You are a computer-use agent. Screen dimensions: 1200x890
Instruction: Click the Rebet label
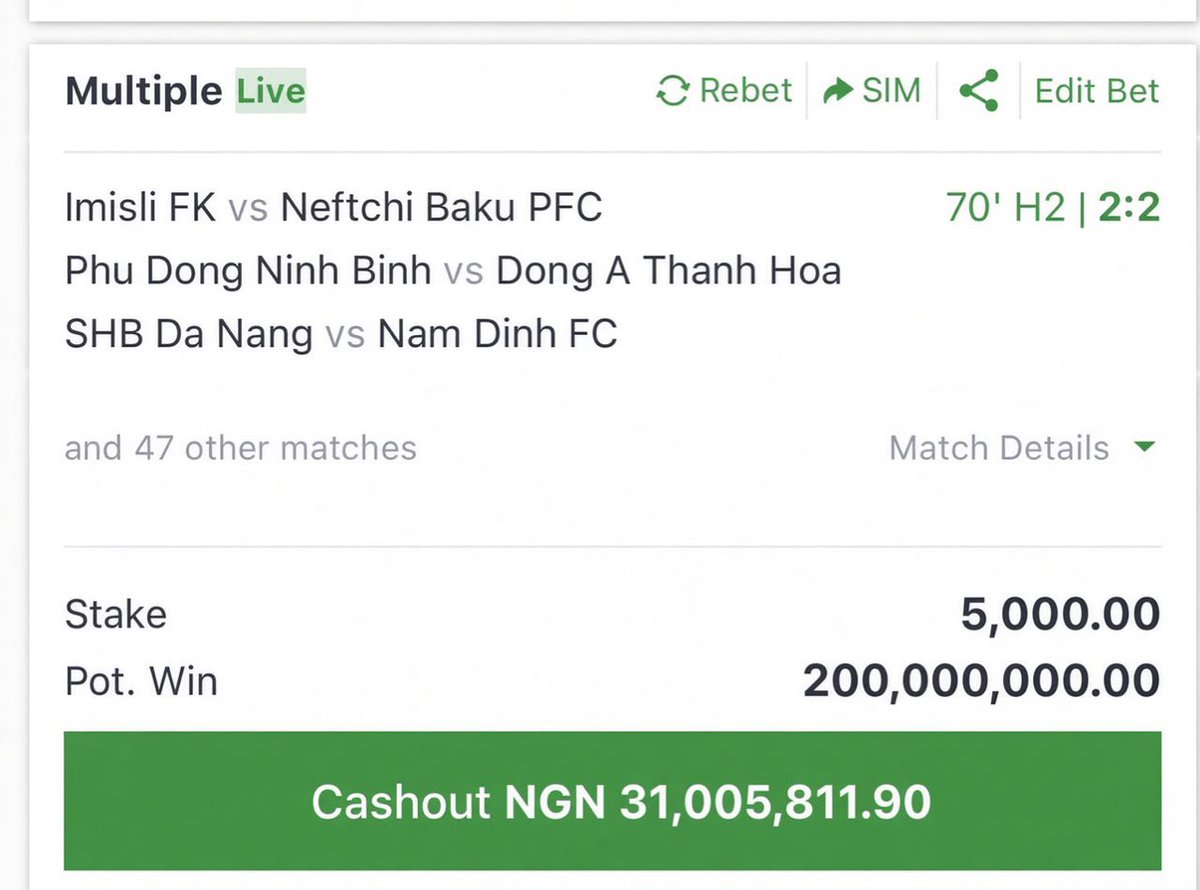pos(746,91)
